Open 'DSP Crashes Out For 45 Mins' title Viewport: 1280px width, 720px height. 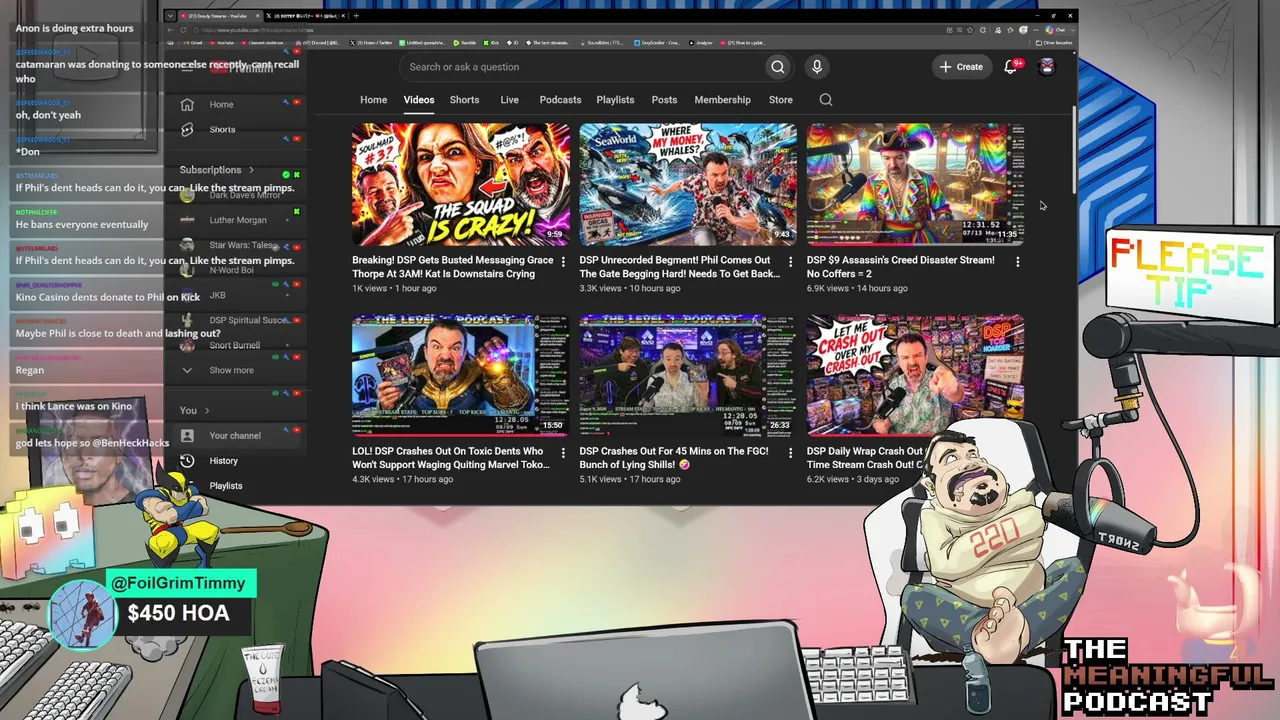click(674, 458)
